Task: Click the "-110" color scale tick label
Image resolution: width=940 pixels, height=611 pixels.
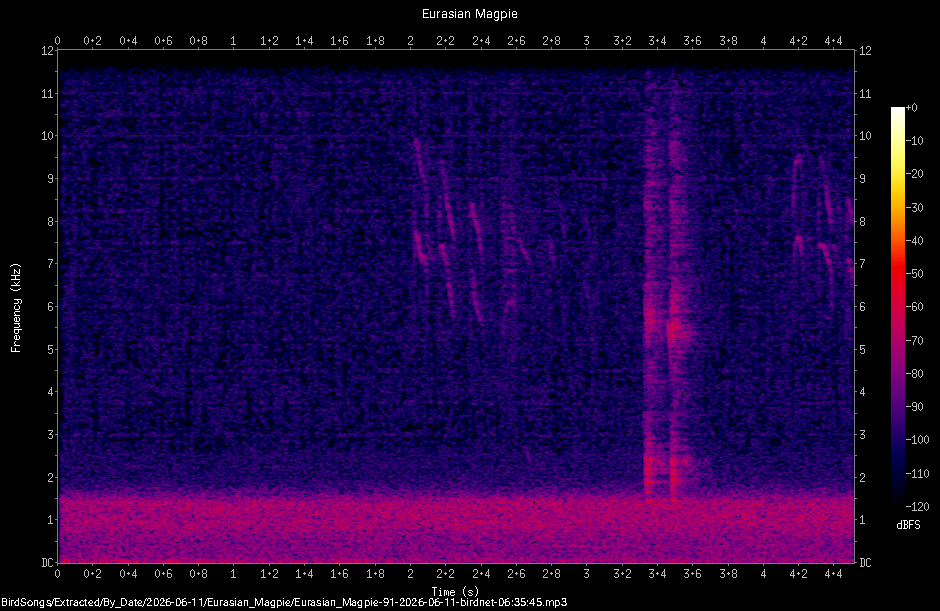Action: click(917, 473)
